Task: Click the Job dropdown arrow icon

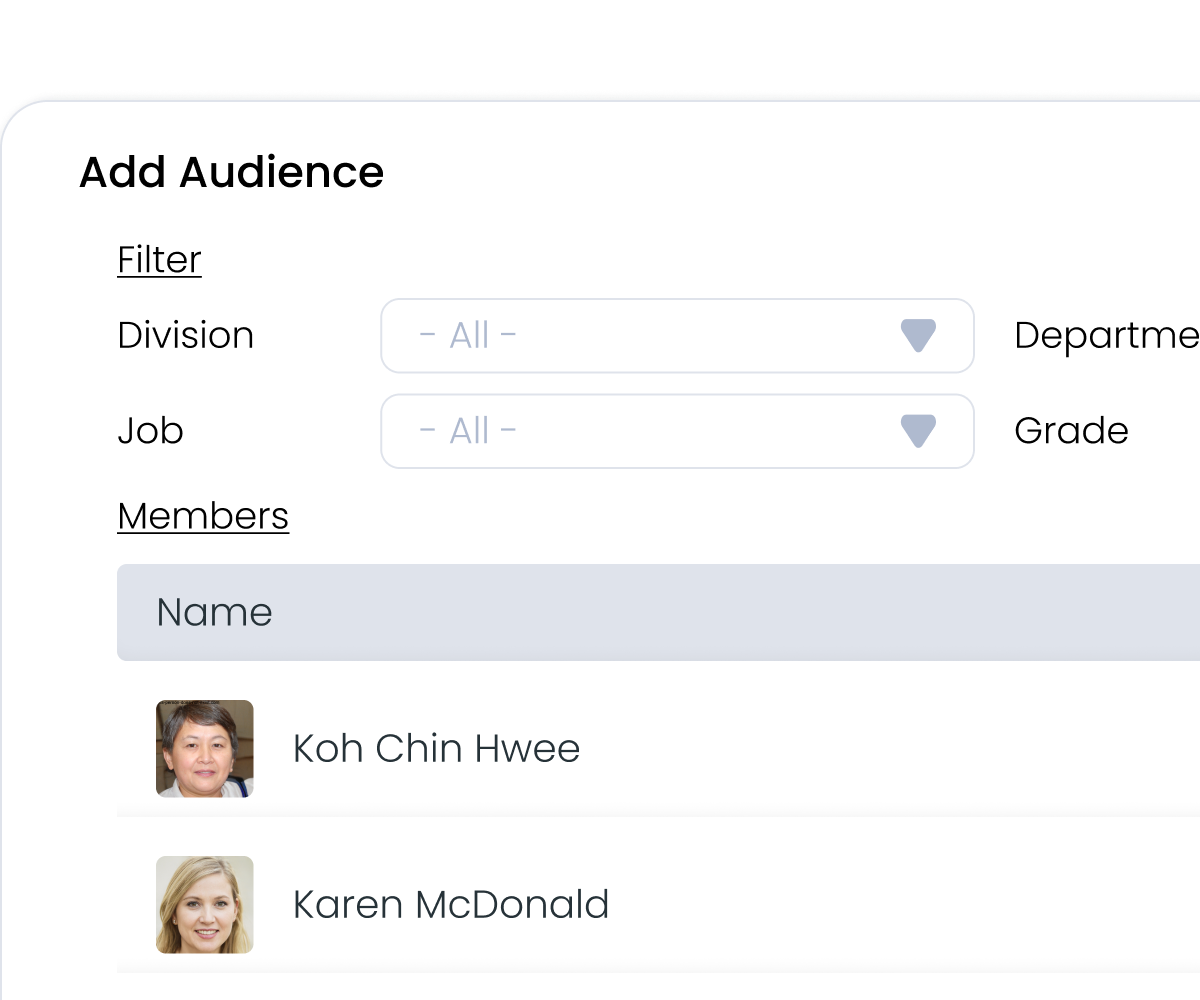Action: (918, 431)
